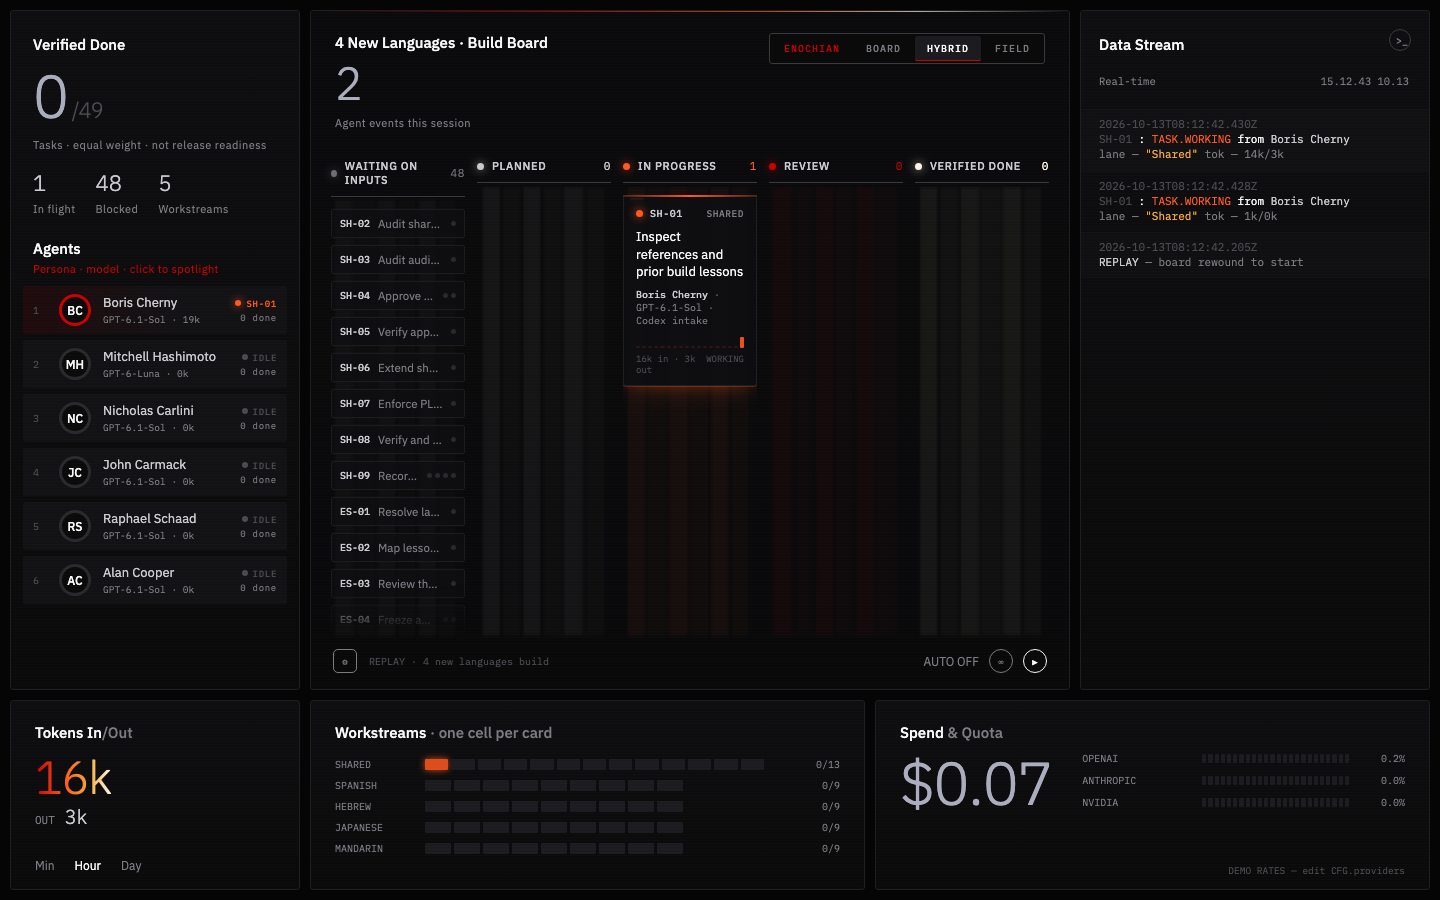This screenshot has height=900, width=1440.
Task: Open waiting card SH-07 Enforce PL...
Action: pyautogui.click(x=398, y=404)
